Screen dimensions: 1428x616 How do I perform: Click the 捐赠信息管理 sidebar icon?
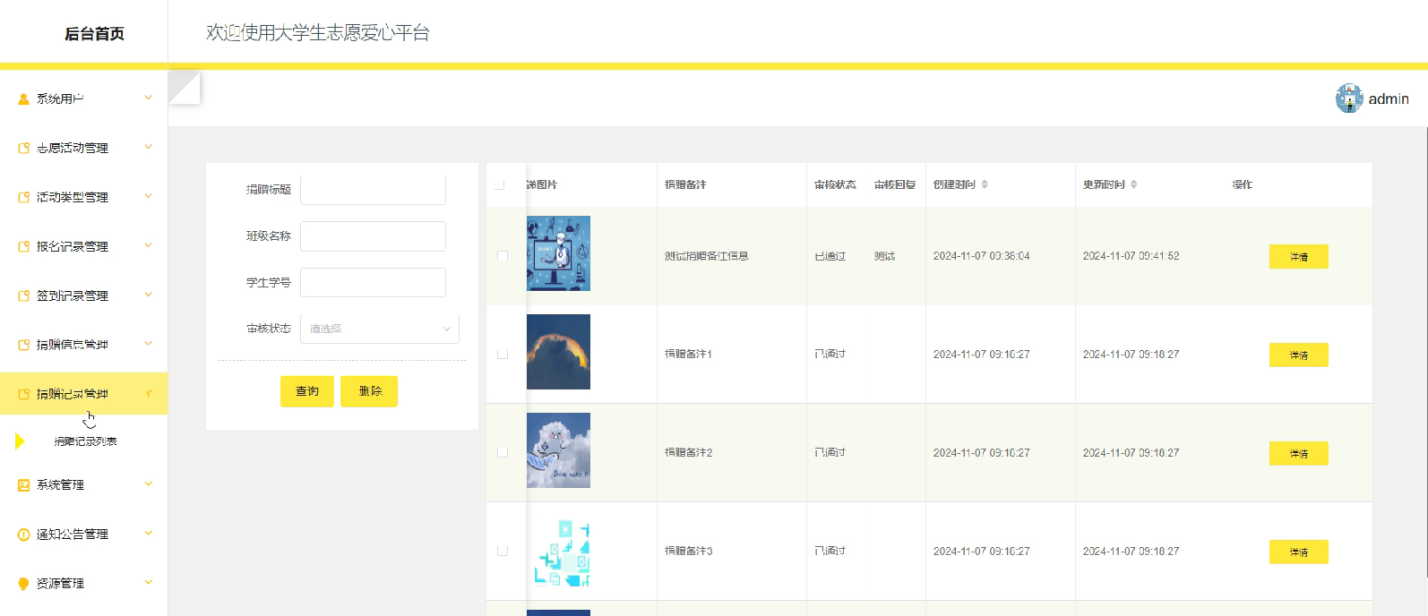[x=24, y=345]
